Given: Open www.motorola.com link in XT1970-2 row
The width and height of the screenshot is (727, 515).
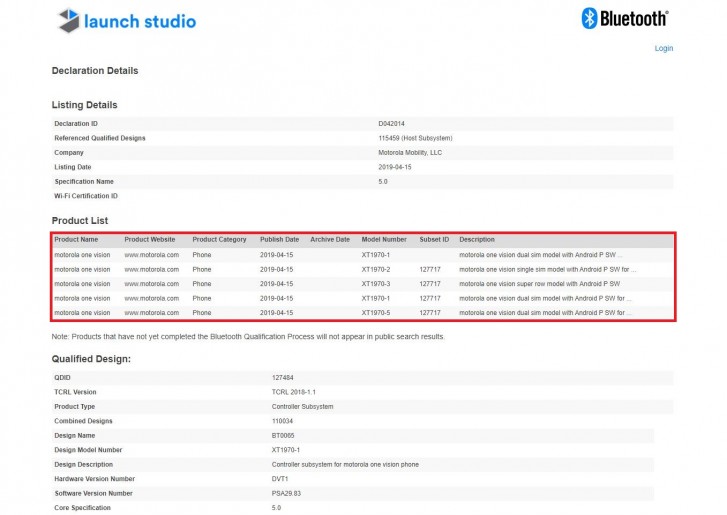Looking at the screenshot, I should click(151, 270).
